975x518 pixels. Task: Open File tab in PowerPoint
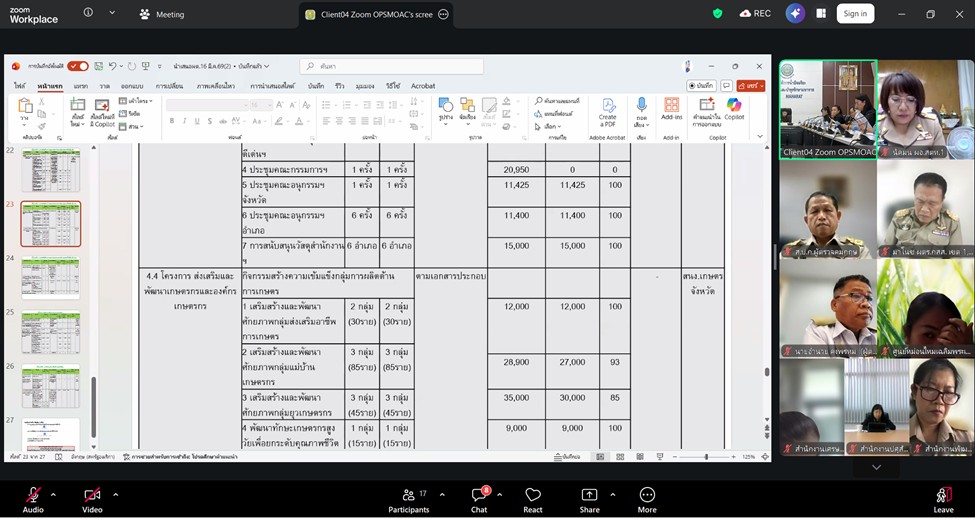(x=20, y=86)
